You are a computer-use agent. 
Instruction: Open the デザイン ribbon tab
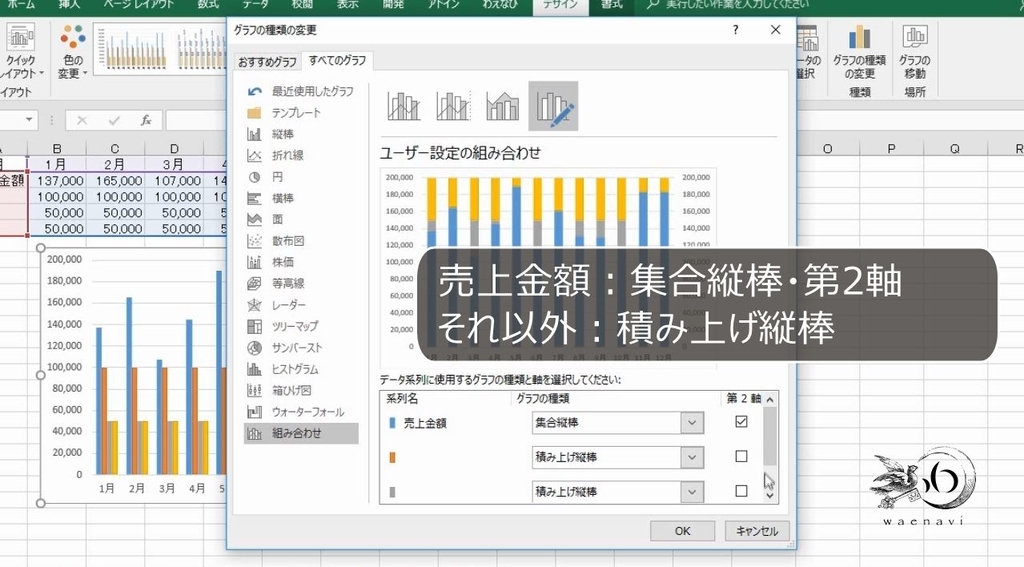(561, 5)
